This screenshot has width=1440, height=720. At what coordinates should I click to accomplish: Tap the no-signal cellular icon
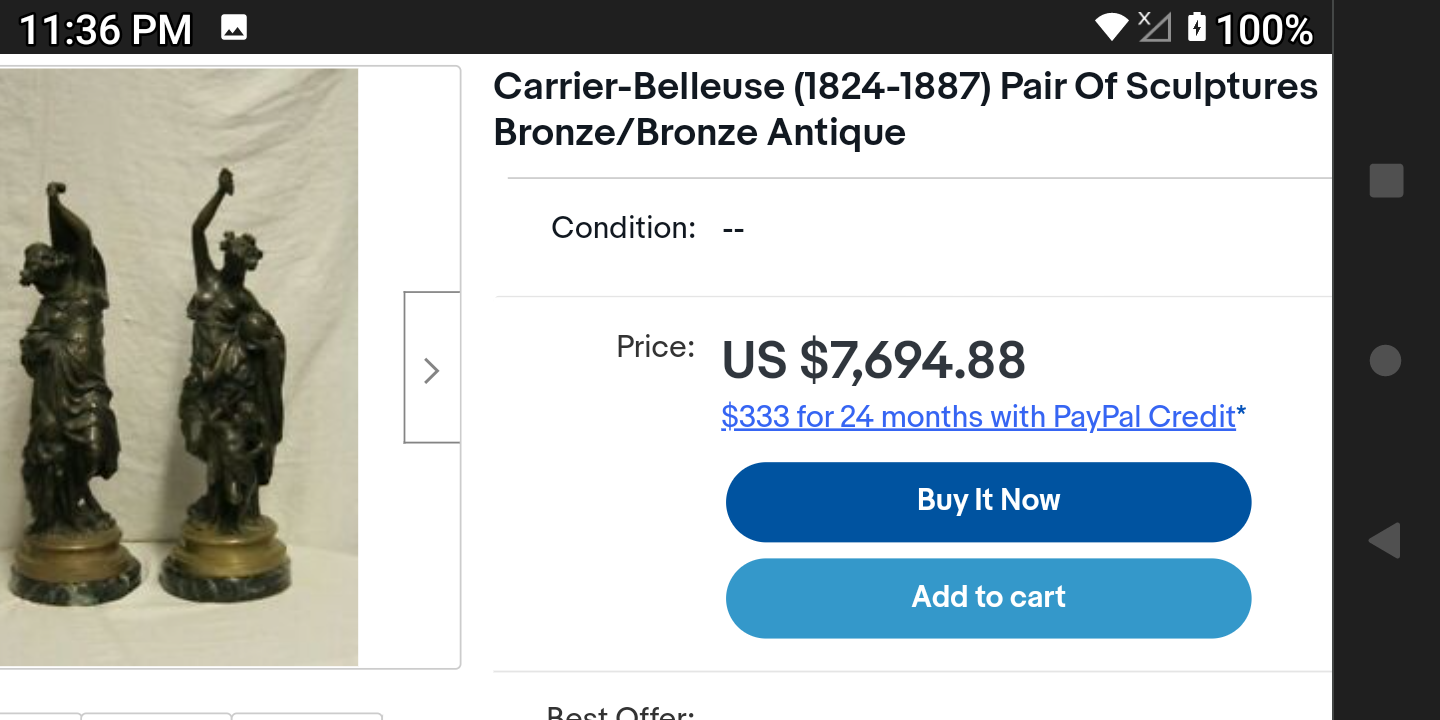1154,27
